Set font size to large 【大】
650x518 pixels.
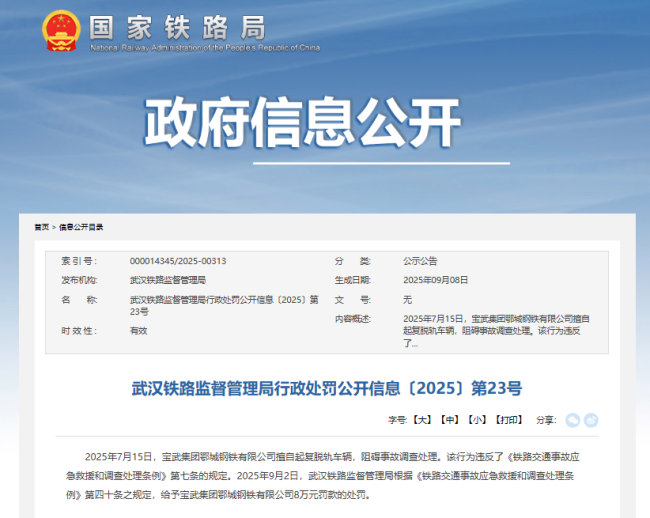click(x=423, y=421)
